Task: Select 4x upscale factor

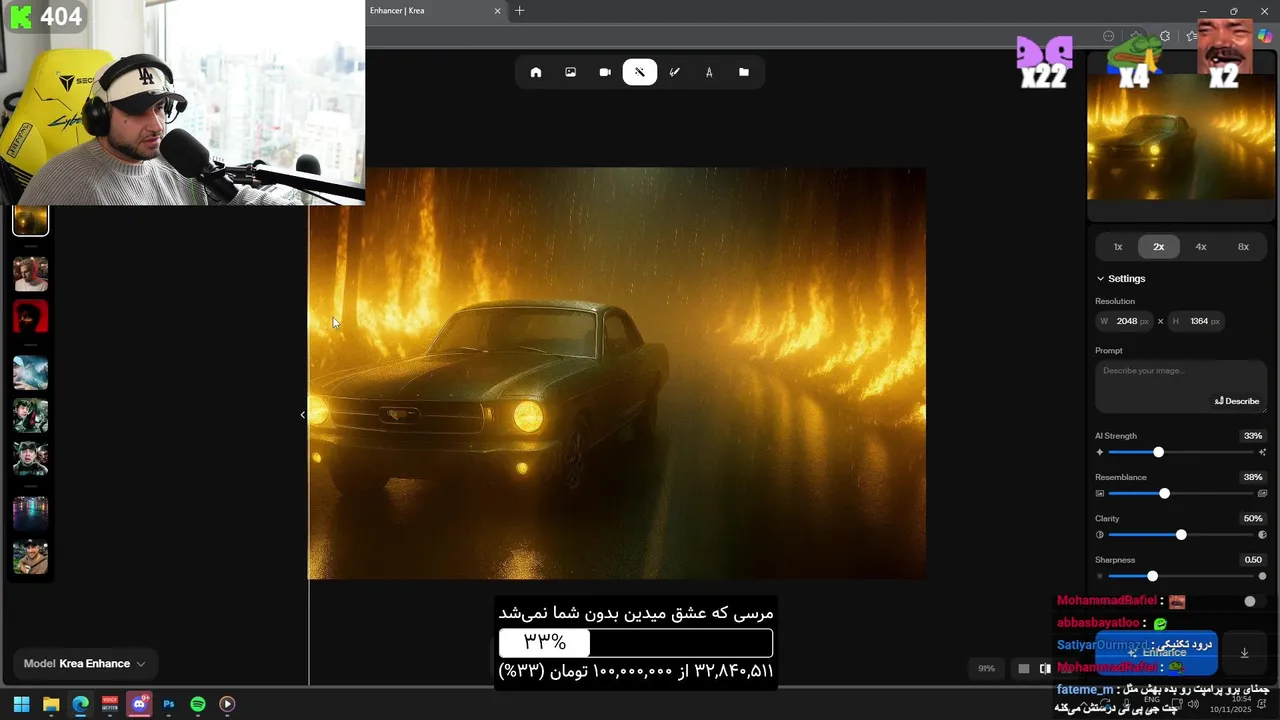Action: click(1201, 247)
